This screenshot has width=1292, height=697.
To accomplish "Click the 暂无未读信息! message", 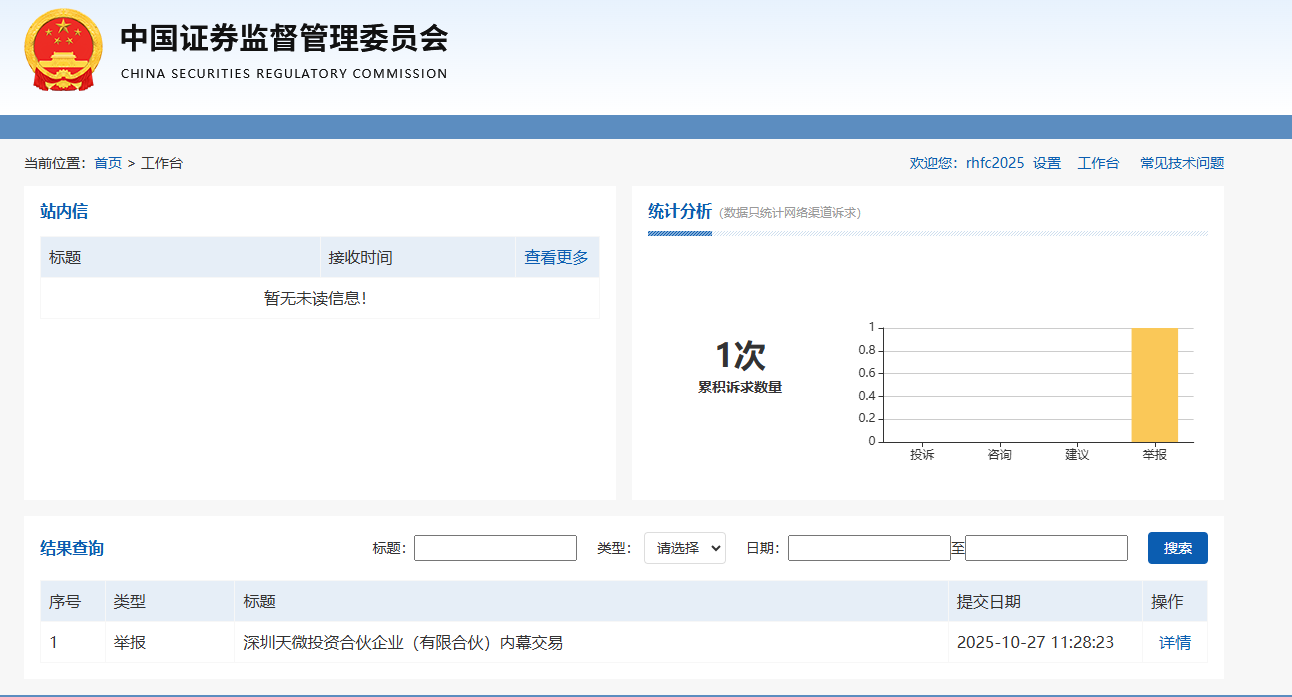I will point(315,298).
